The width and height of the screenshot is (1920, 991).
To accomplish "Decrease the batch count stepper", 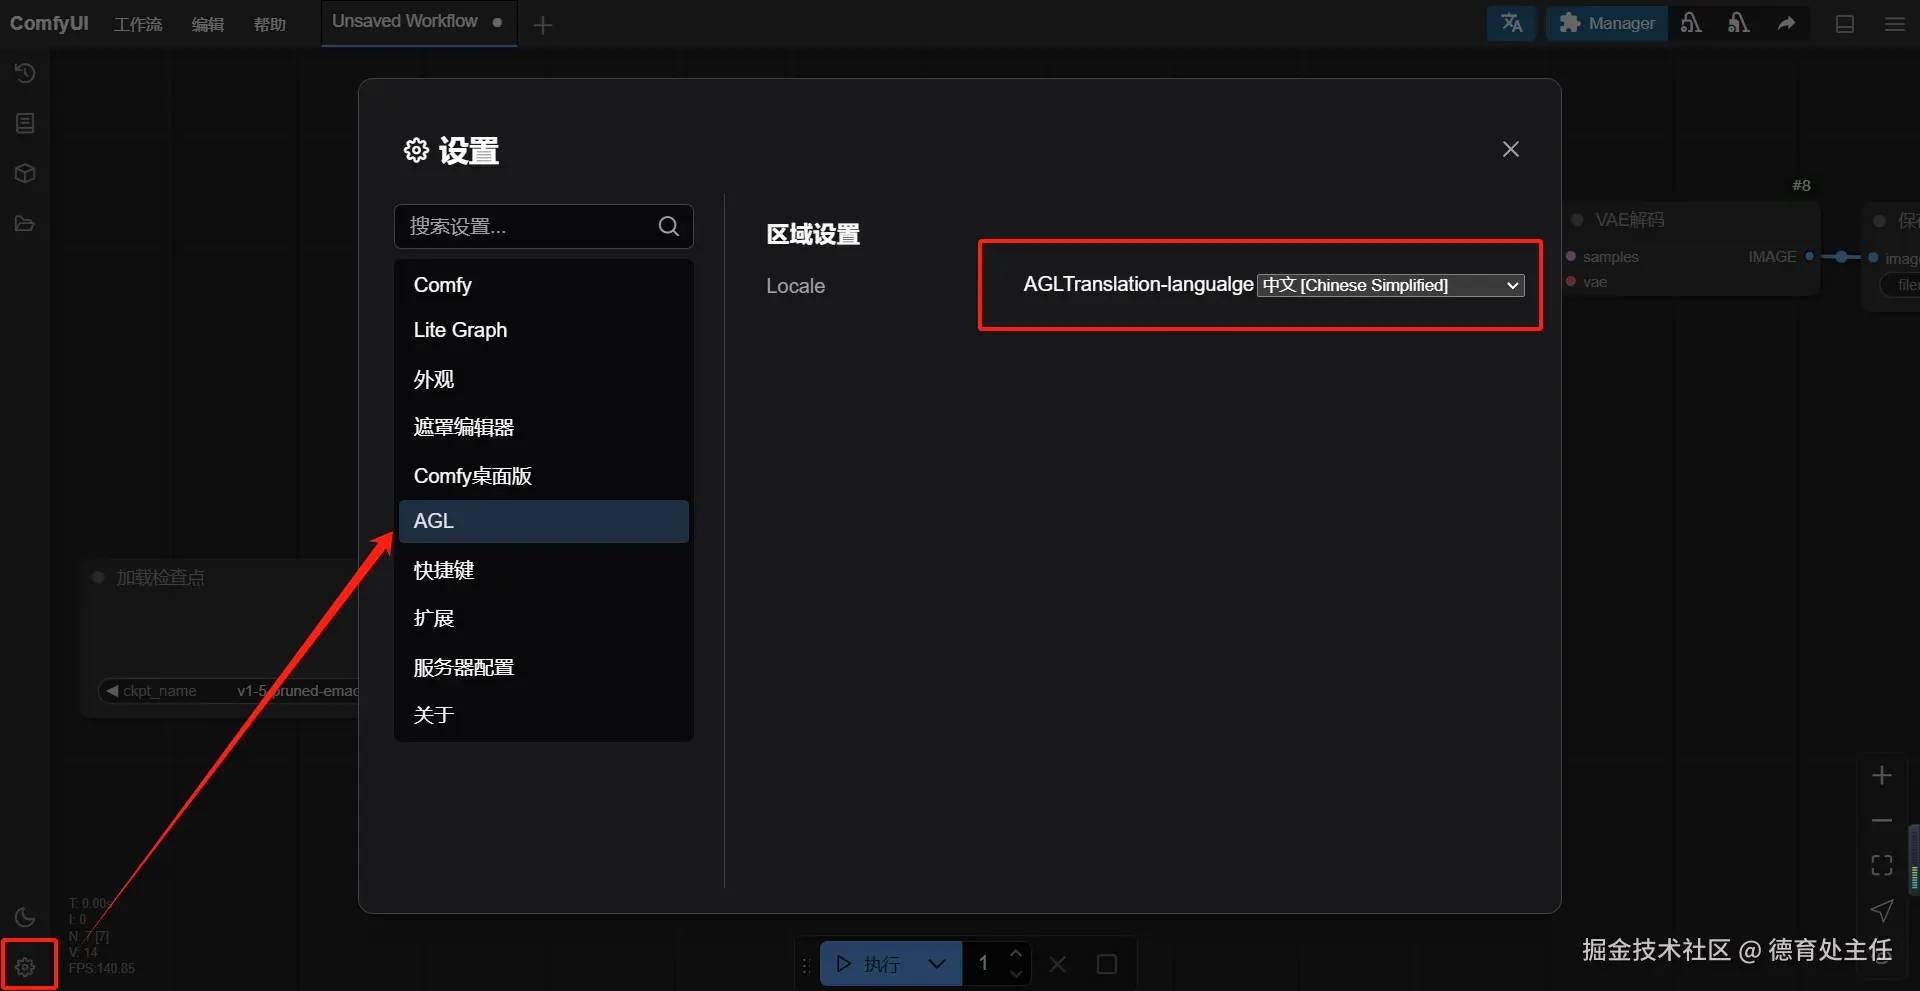I will coord(1016,975).
